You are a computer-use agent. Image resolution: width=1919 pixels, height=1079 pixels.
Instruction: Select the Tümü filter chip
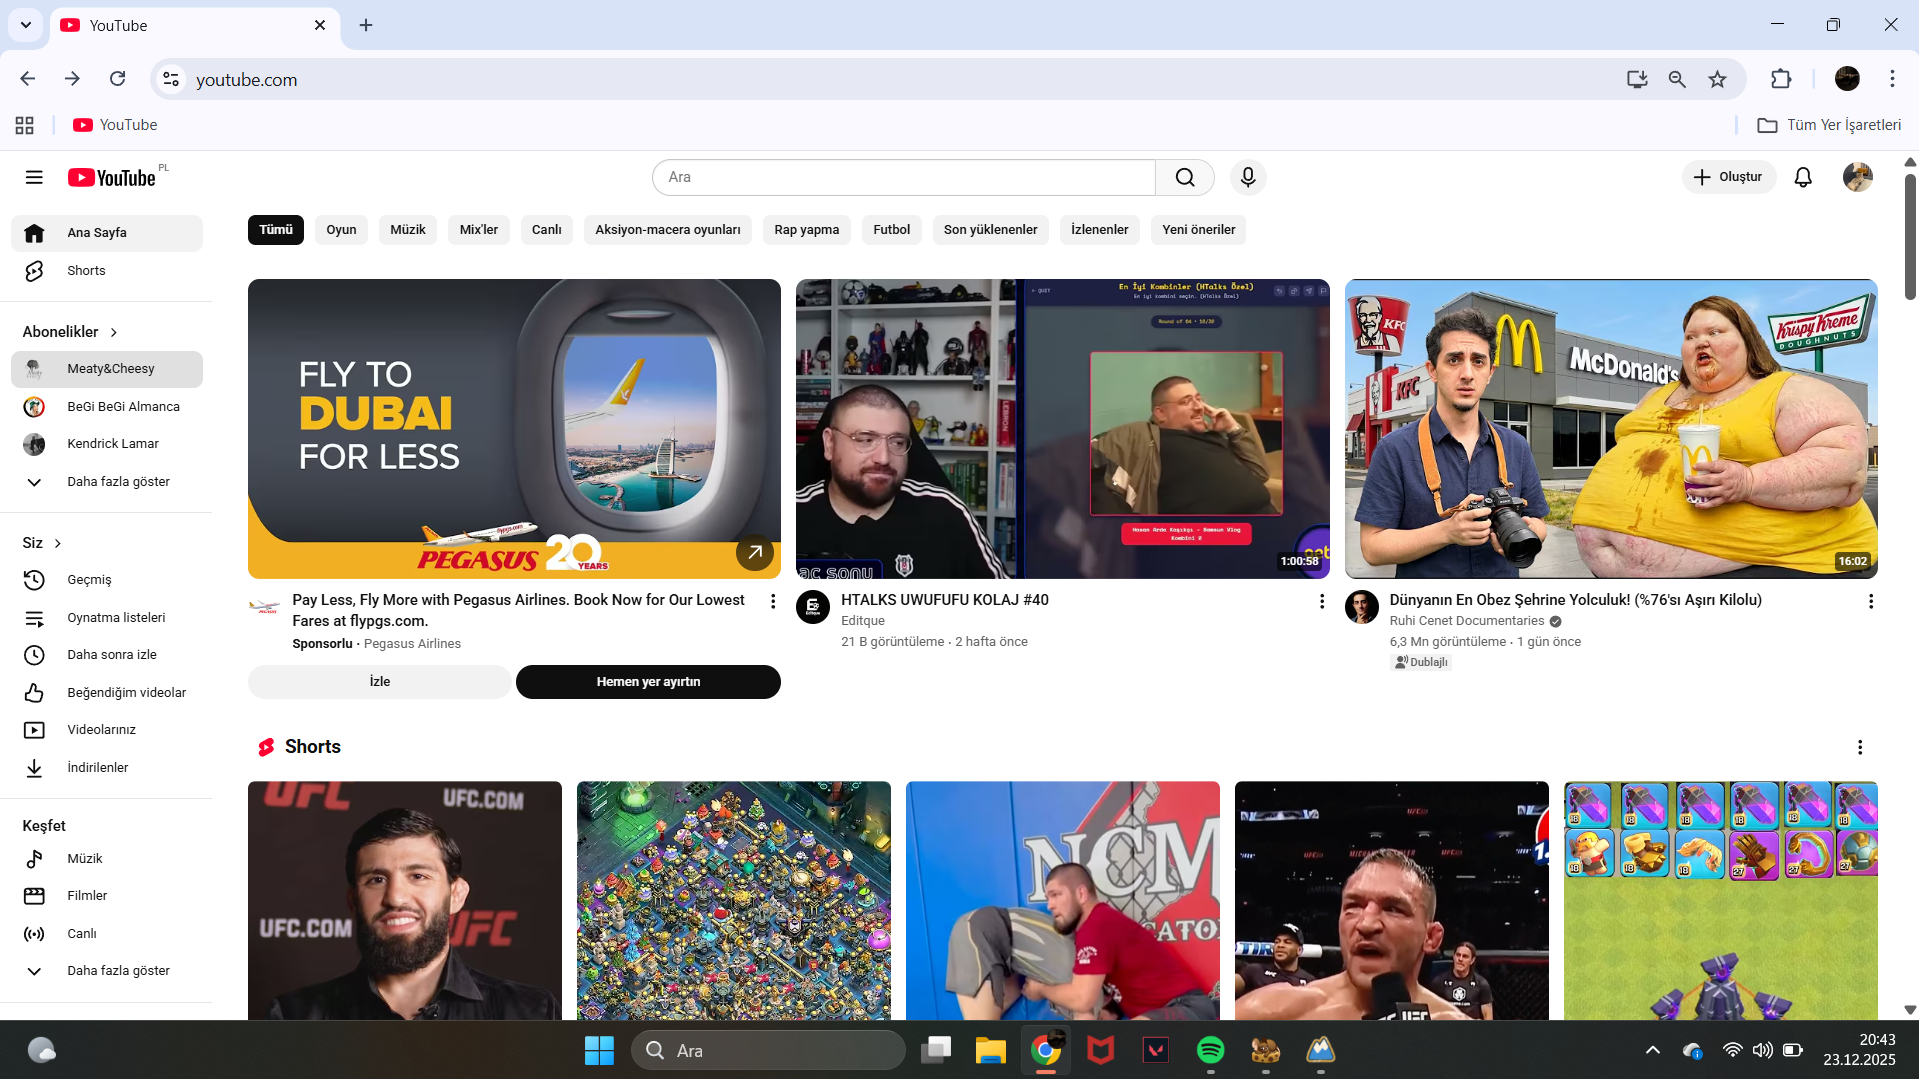point(276,230)
